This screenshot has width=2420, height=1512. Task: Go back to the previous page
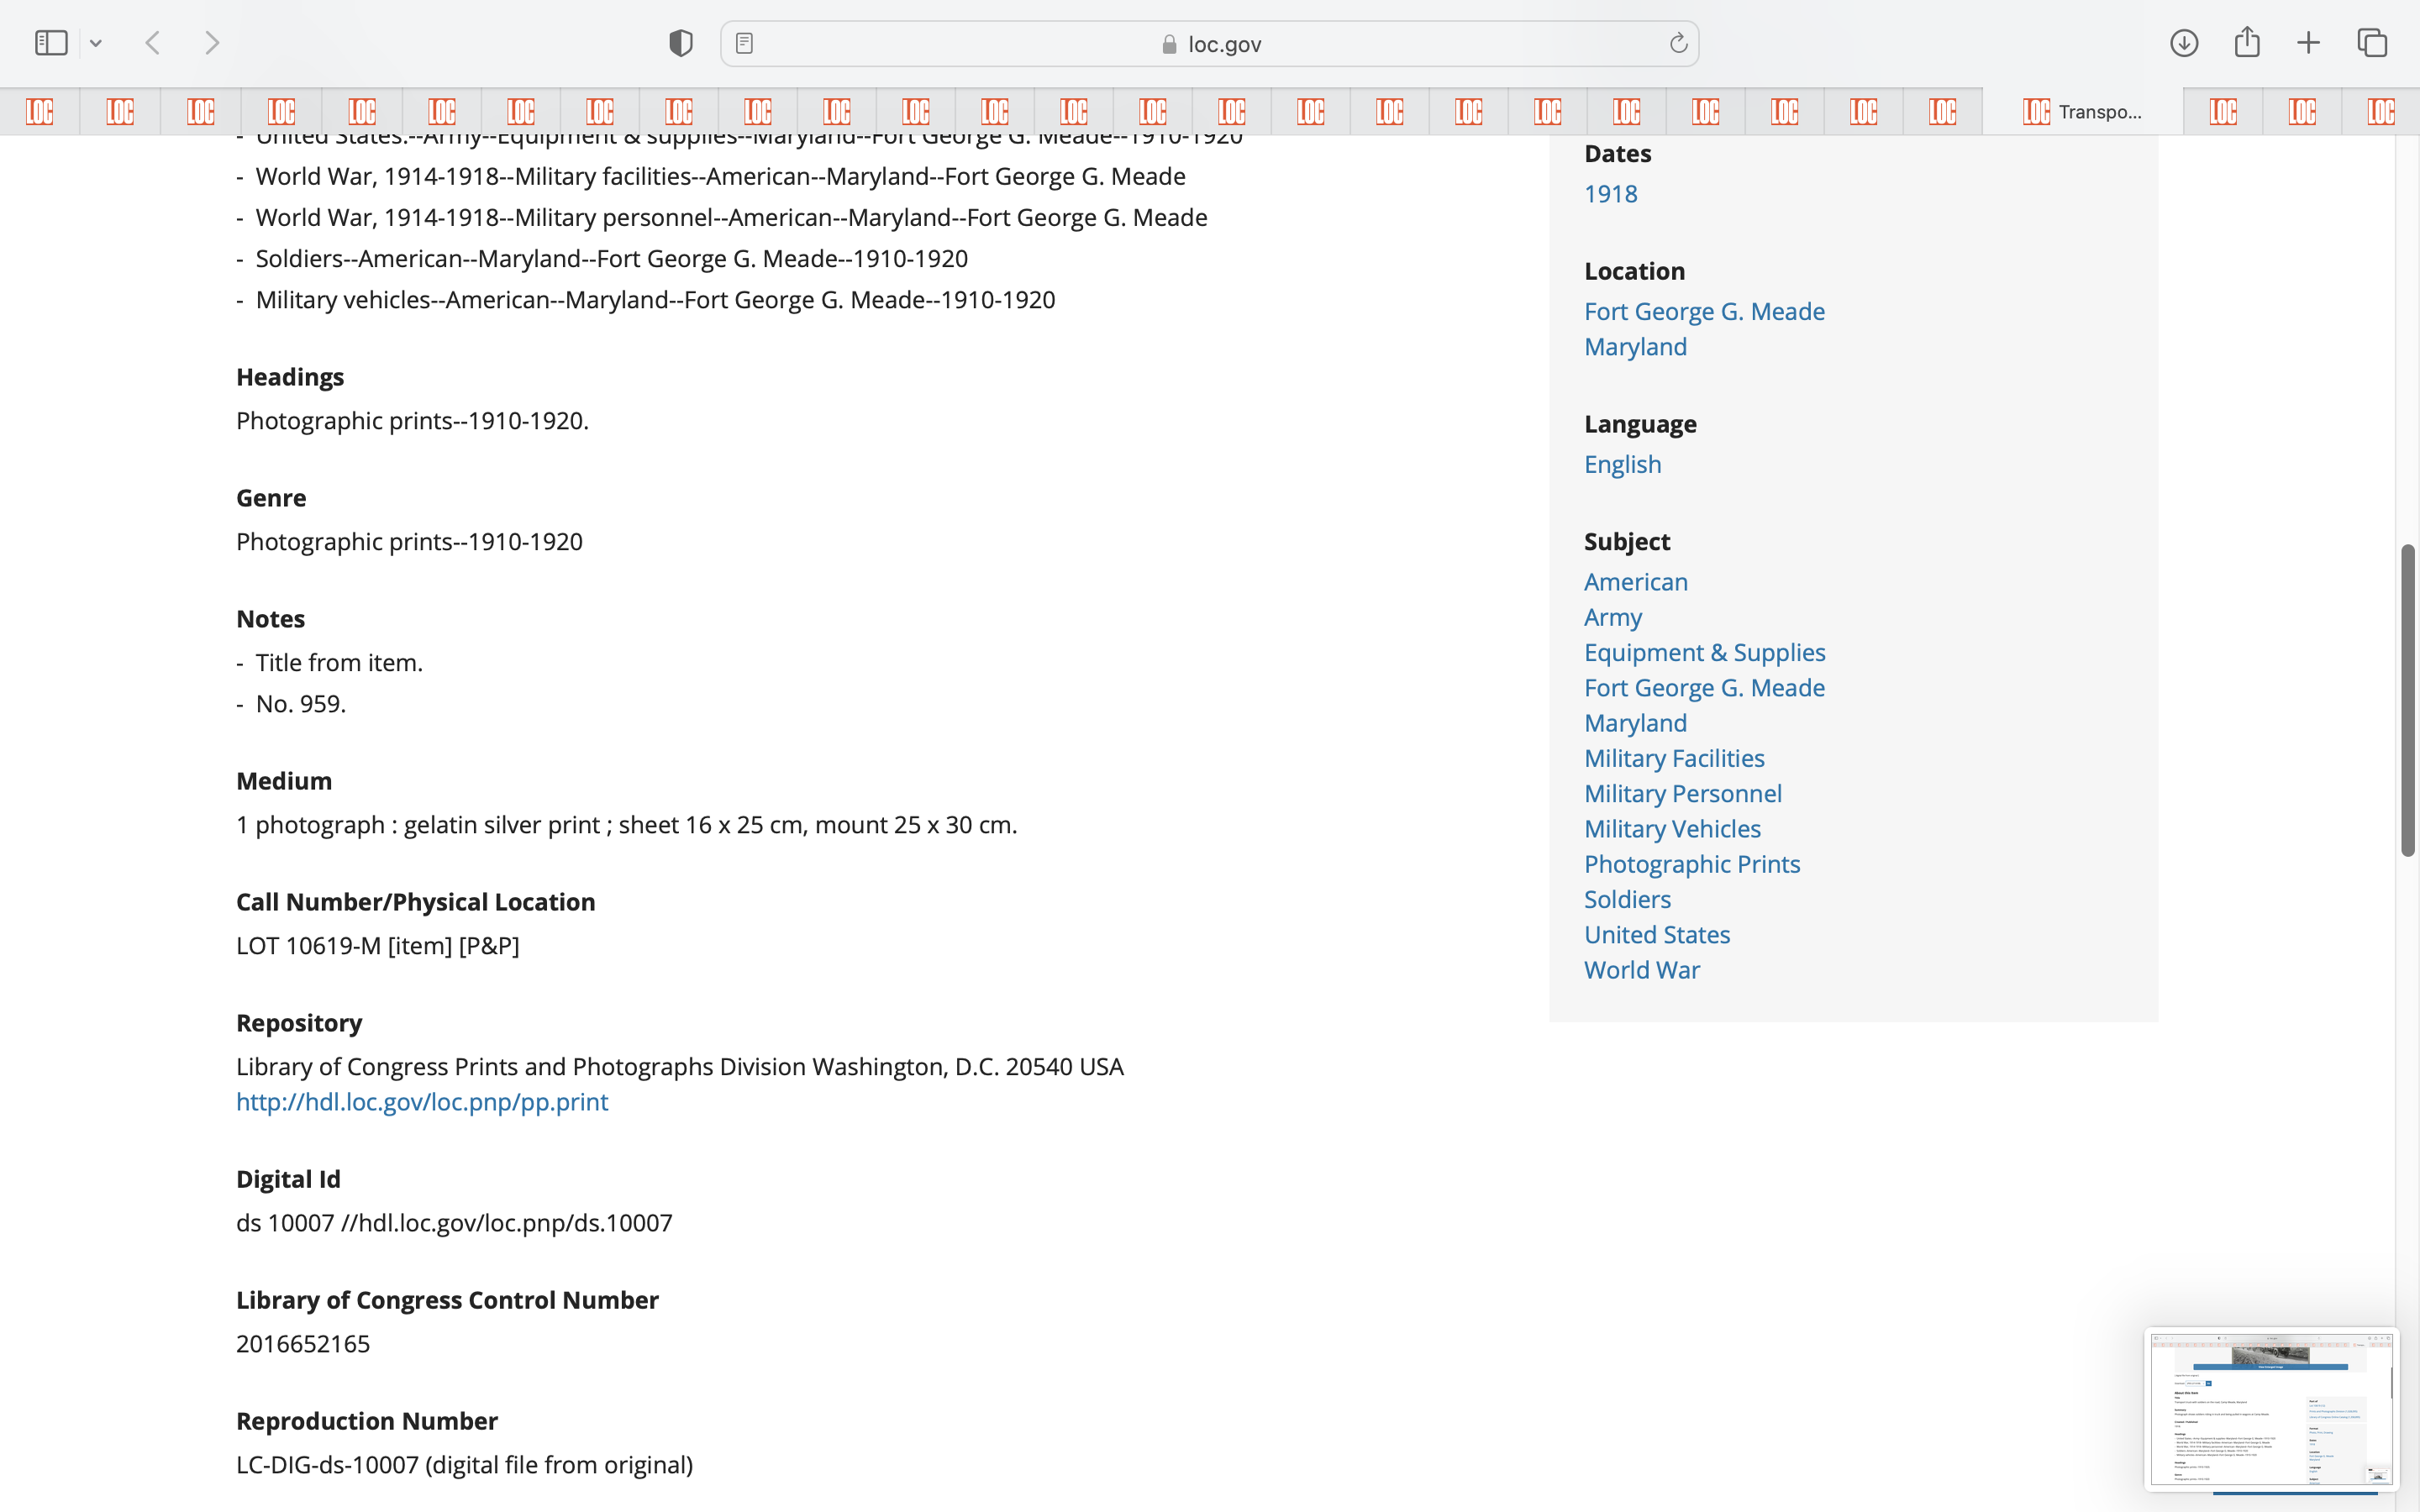coord(153,43)
